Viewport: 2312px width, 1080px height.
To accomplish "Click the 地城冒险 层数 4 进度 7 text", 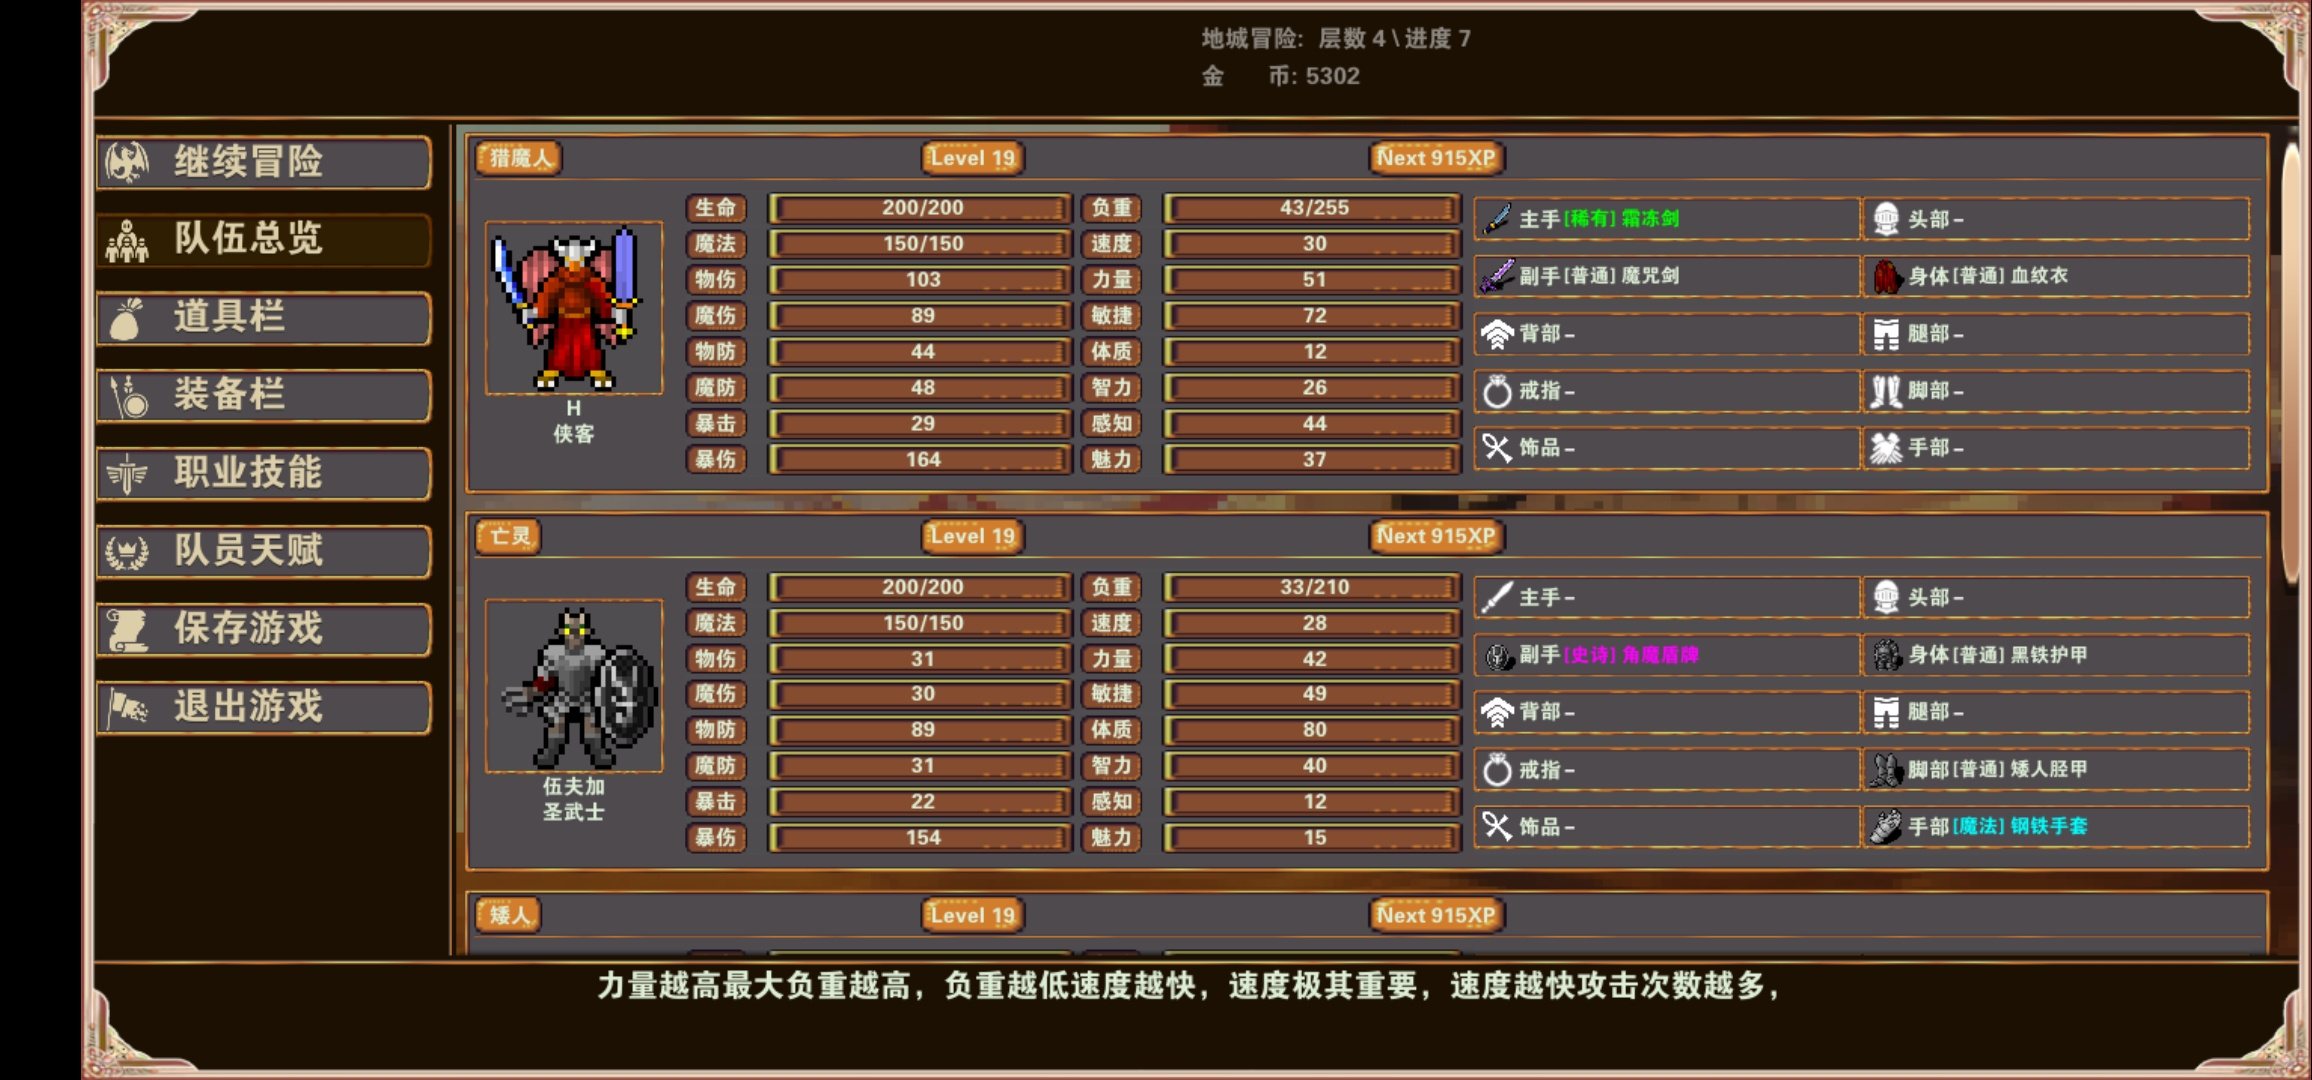I will click(1336, 39).
